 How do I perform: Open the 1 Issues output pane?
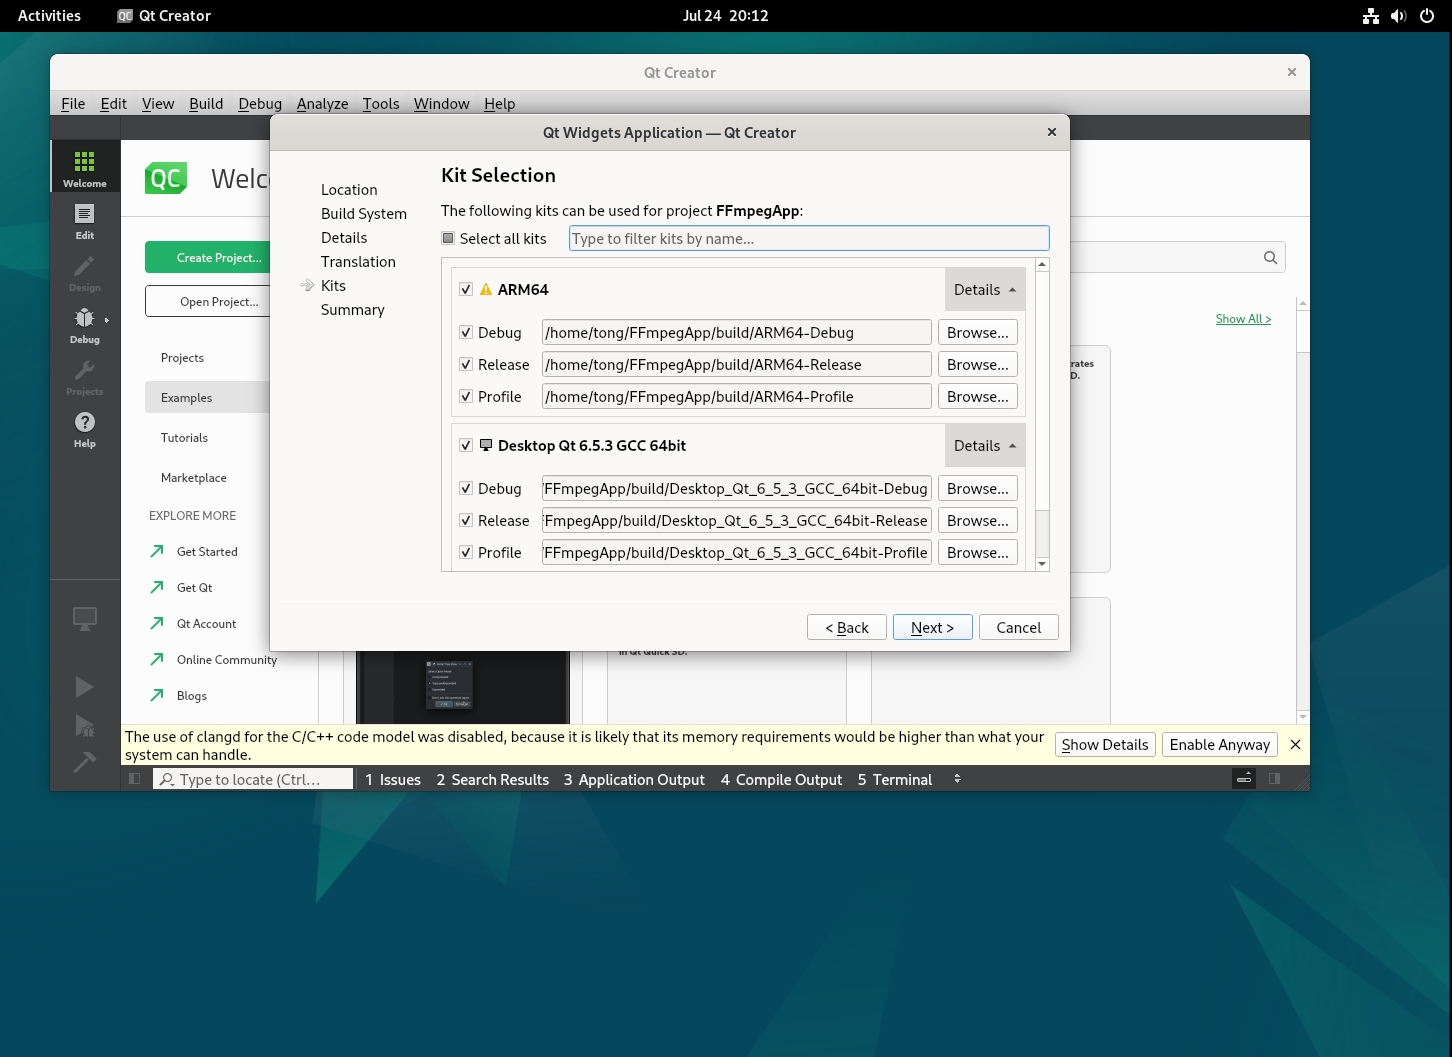point(393,779)
